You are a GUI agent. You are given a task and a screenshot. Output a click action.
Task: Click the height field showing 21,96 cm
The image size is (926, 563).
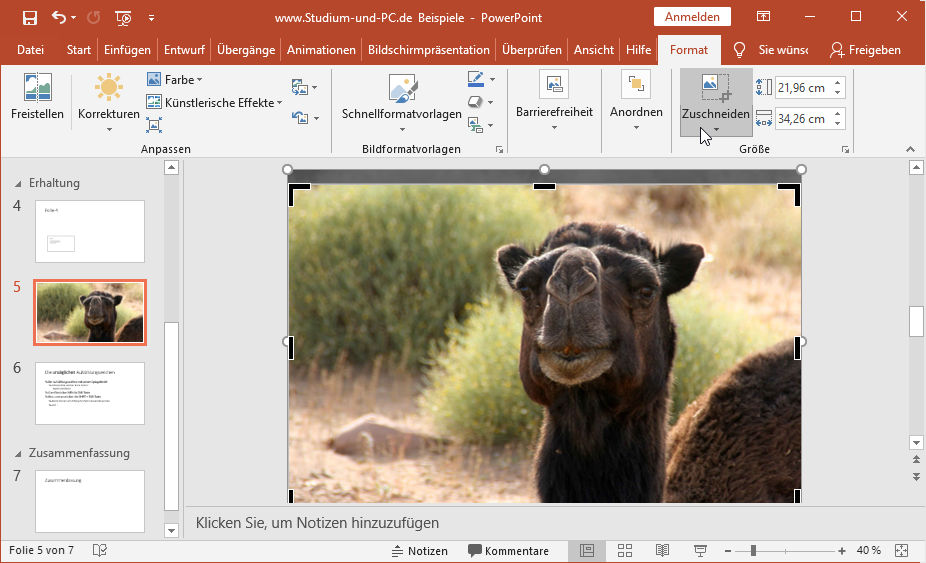pos(802,87)
